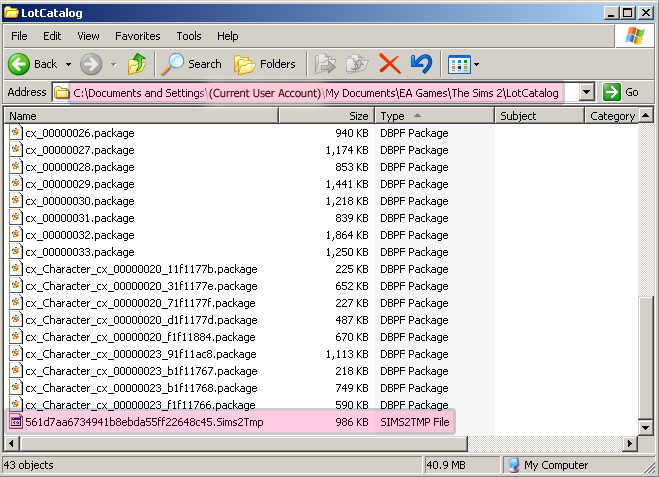Click the vertical scrollbar up arrow

click(646, 116)
